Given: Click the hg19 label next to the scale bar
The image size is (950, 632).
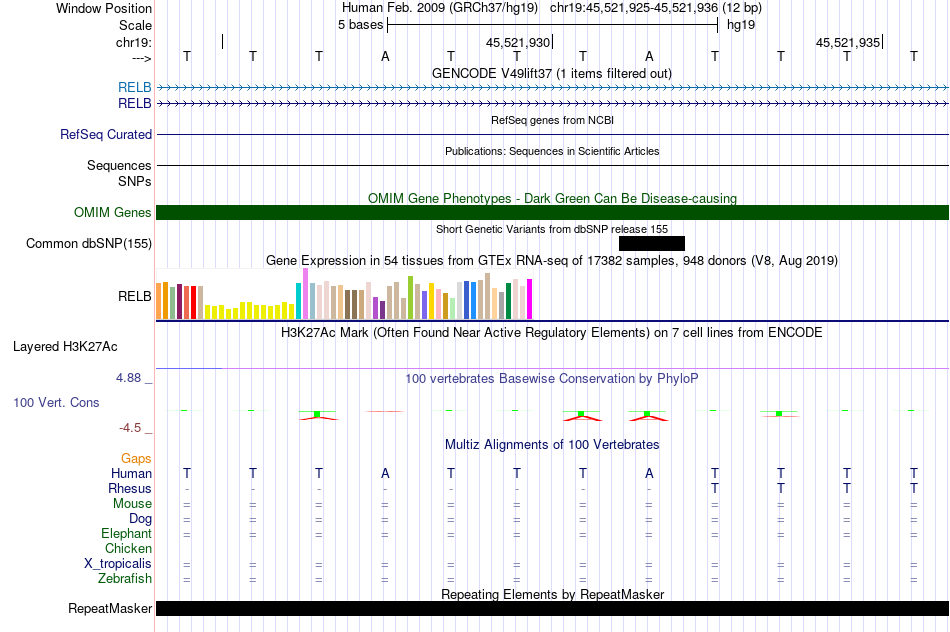Looking at the screenshot, I should (x=741, y=25).
